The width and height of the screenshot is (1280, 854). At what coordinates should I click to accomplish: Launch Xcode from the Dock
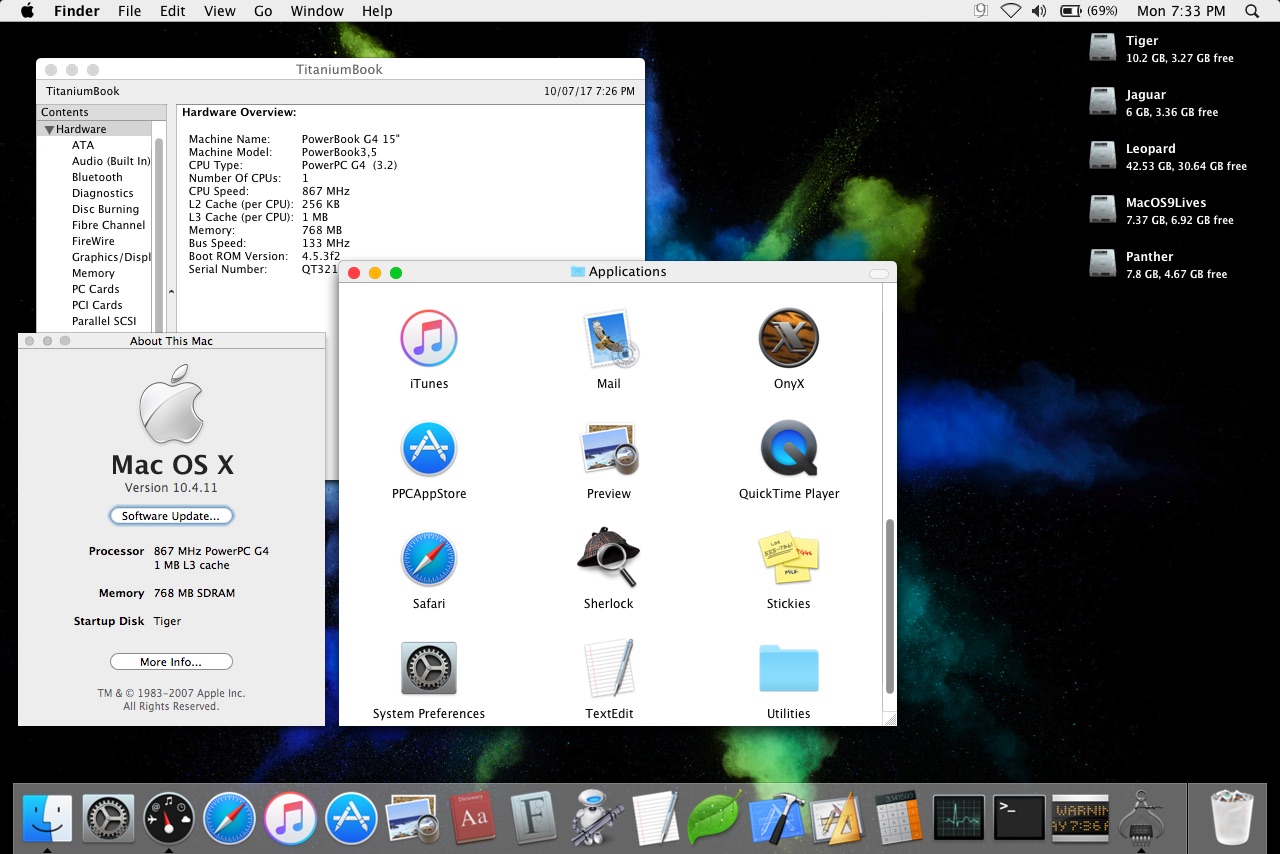tap(777, 818)
